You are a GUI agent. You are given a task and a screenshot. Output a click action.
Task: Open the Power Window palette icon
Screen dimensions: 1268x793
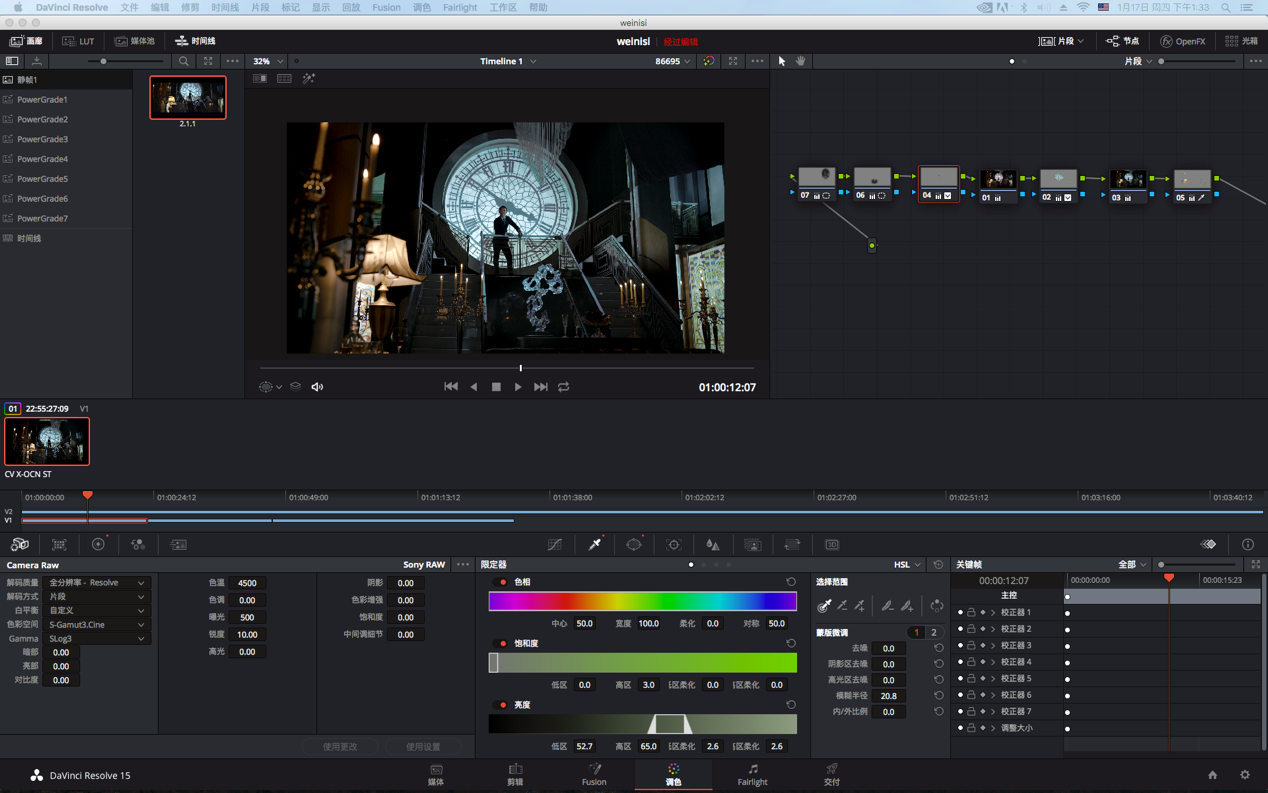coord(634,545)
